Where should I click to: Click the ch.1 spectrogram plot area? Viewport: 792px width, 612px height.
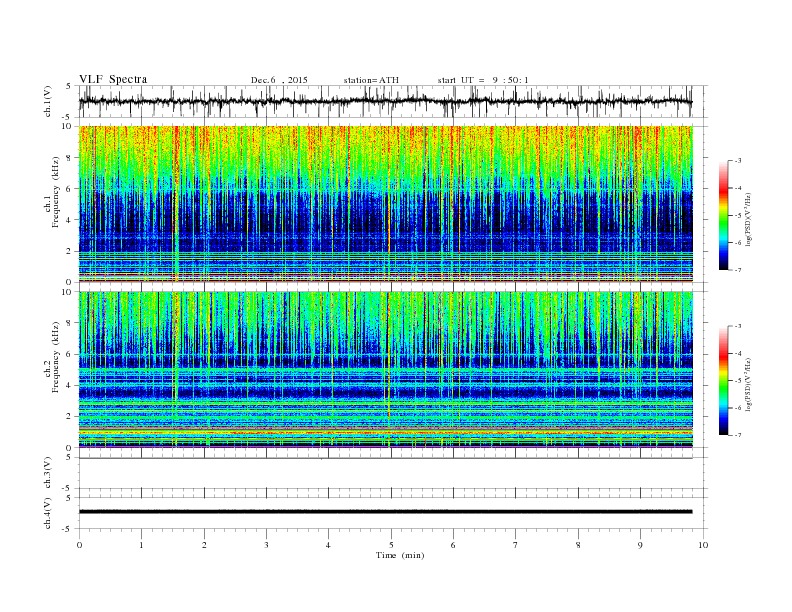386,204
